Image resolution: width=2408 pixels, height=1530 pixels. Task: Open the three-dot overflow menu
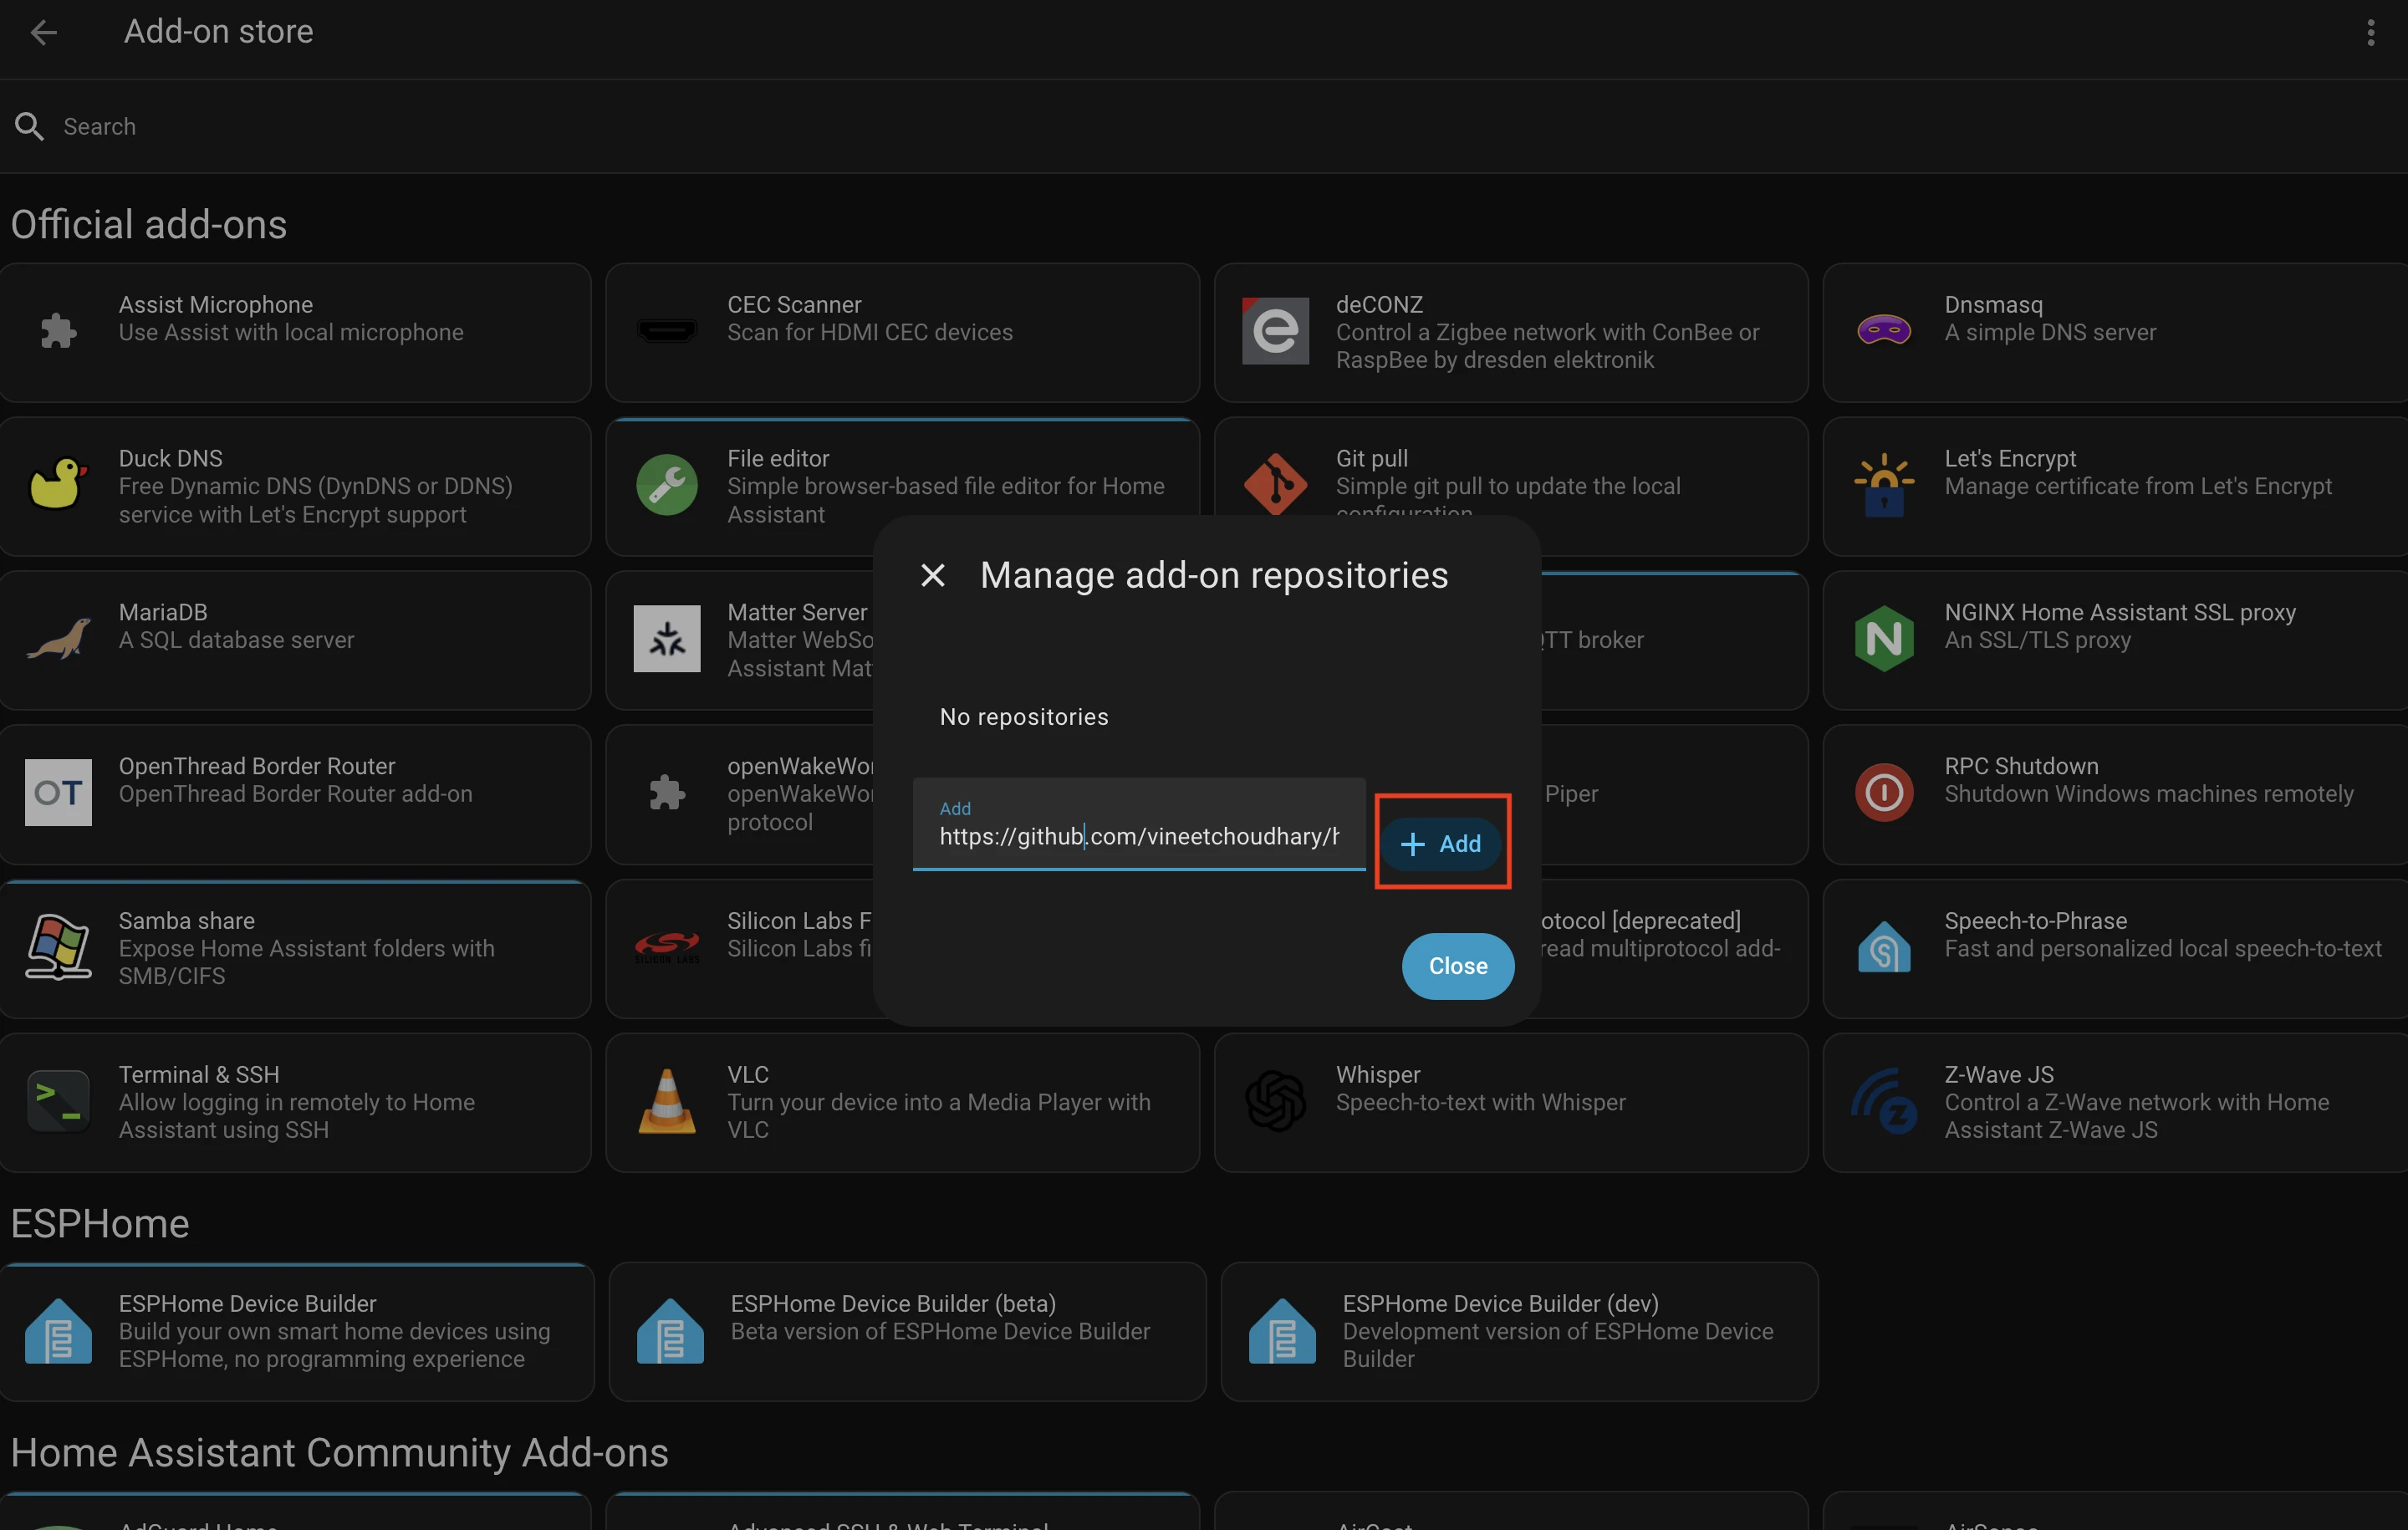pyautogui.click(x=2371, y=33)
